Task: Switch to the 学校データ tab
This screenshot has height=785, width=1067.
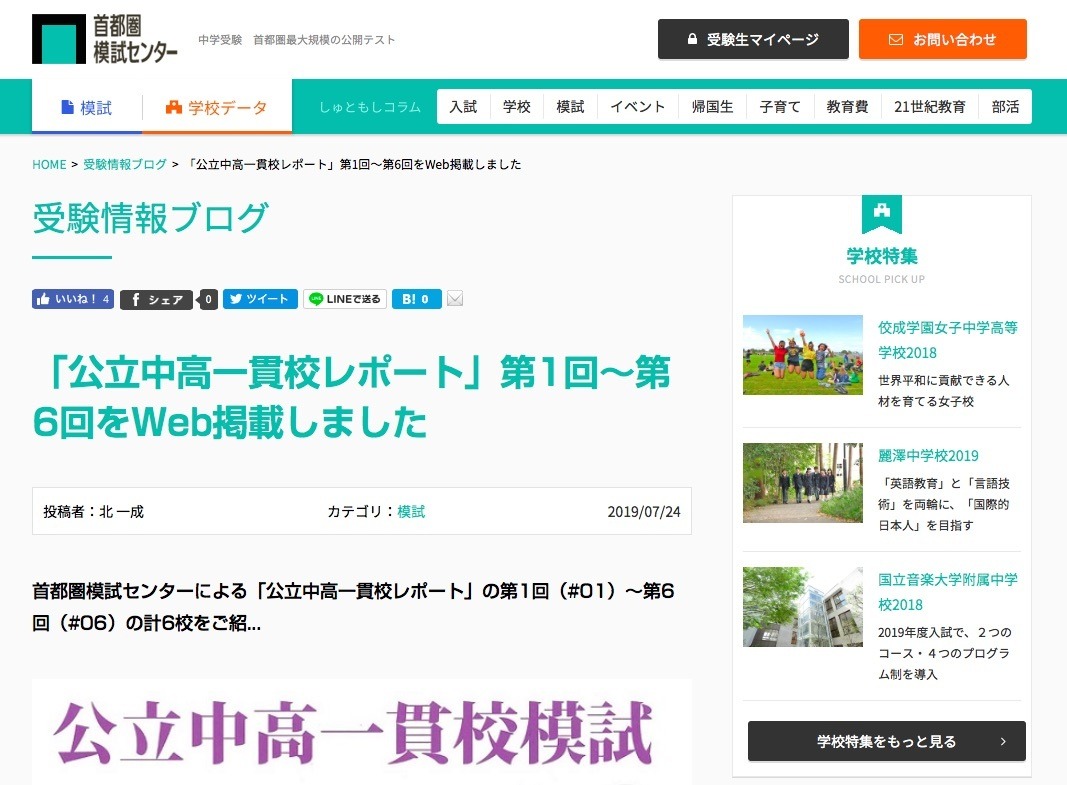Action: pos(217,105)
